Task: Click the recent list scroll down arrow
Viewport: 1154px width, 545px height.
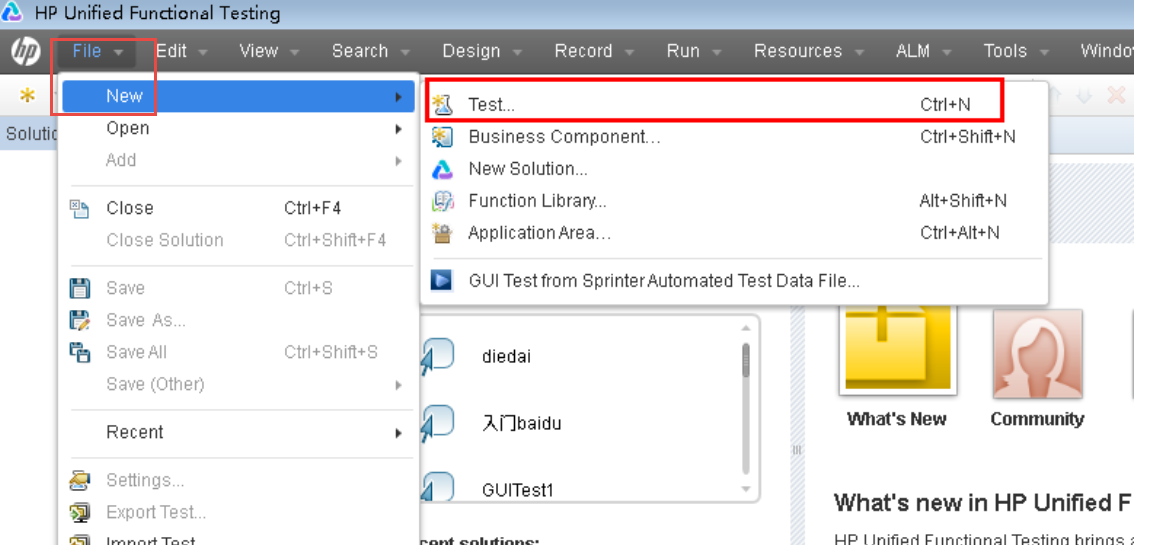Action: (746, 488)
